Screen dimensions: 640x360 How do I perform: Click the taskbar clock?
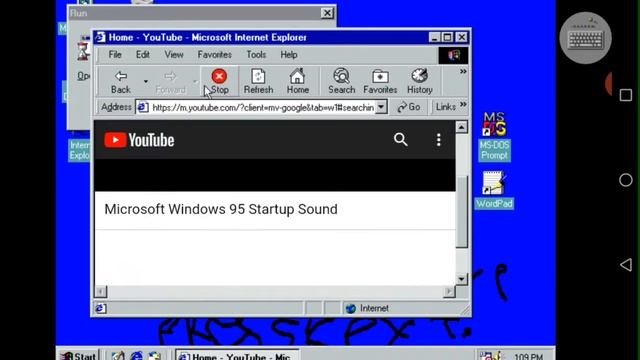click(529, 356)
